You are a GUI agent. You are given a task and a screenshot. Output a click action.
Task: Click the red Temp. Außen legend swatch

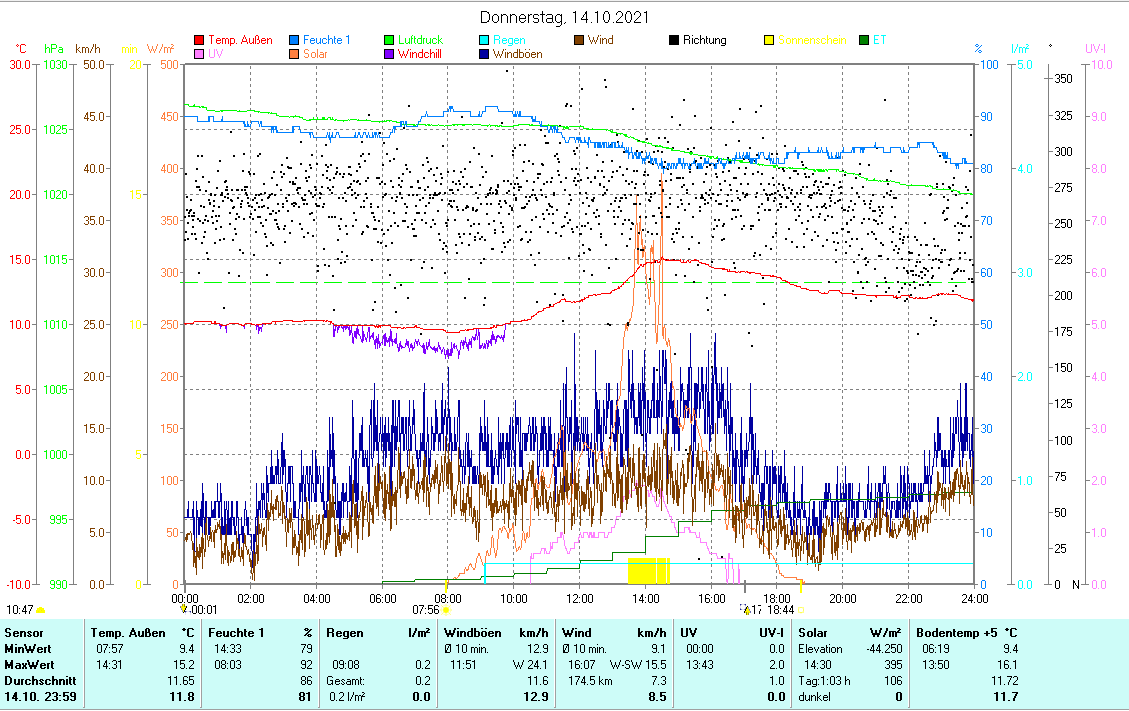click(x=199, y=41)
